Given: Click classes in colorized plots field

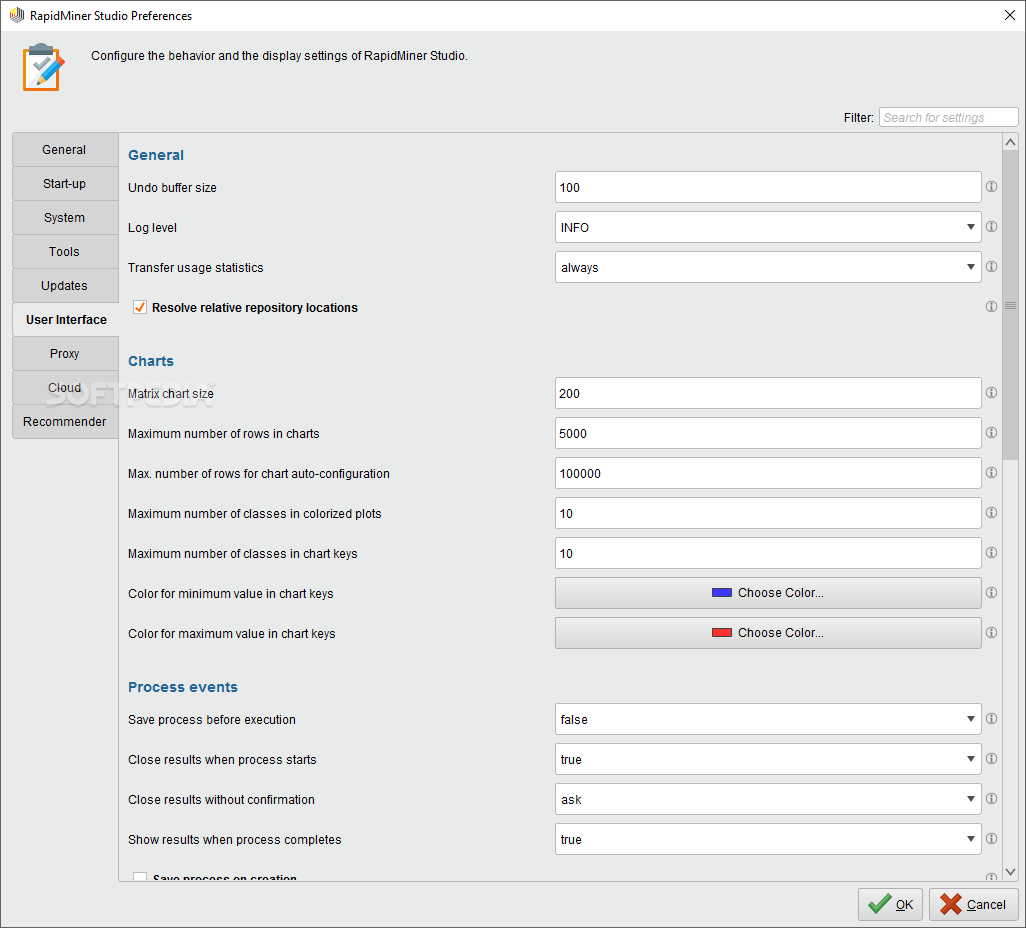Looking at the screenshot, I should coord(768,513).
